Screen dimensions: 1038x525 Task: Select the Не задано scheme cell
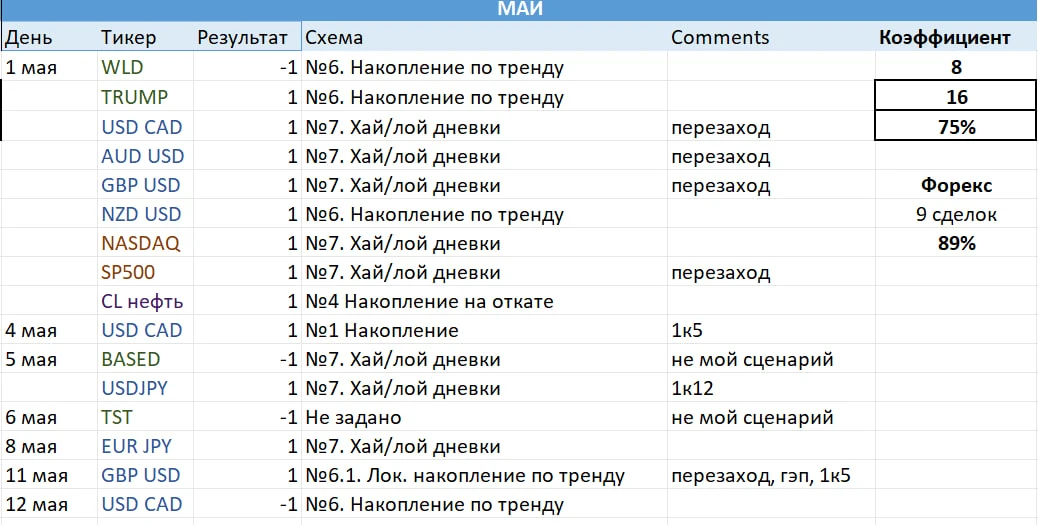(x=484, y=417)
